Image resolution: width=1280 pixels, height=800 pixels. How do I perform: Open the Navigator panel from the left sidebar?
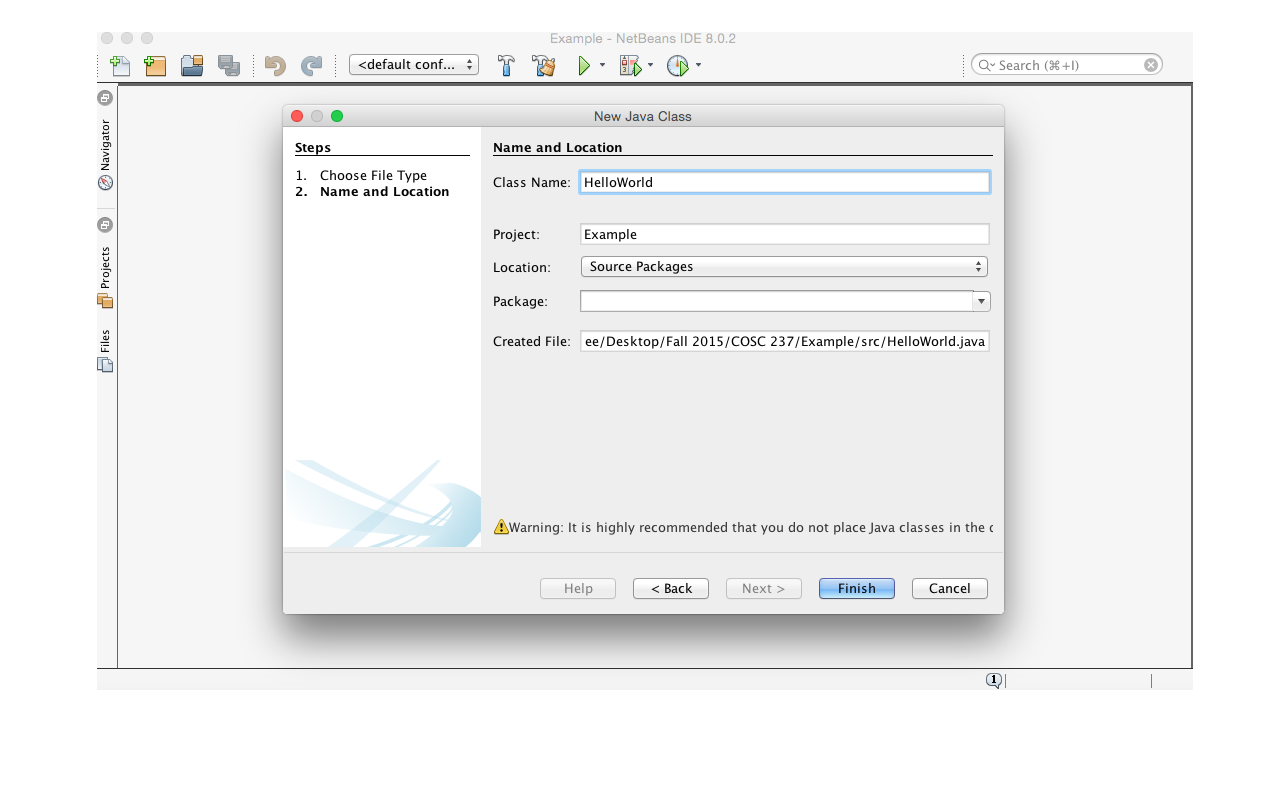coord(105,140)
